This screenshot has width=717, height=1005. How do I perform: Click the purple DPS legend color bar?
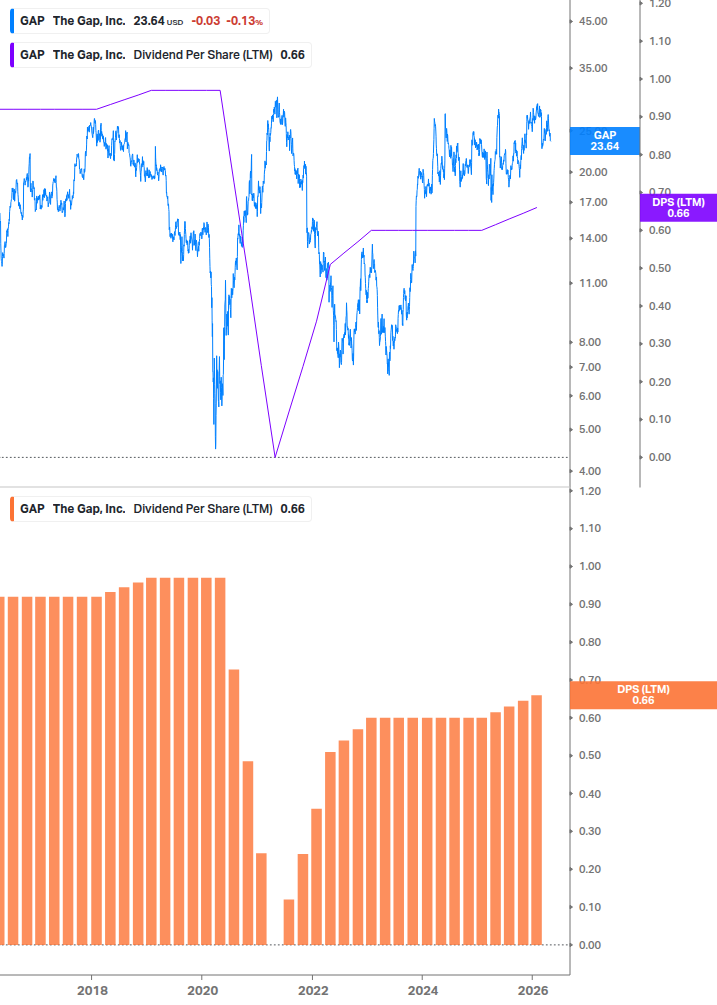point(12,55)
